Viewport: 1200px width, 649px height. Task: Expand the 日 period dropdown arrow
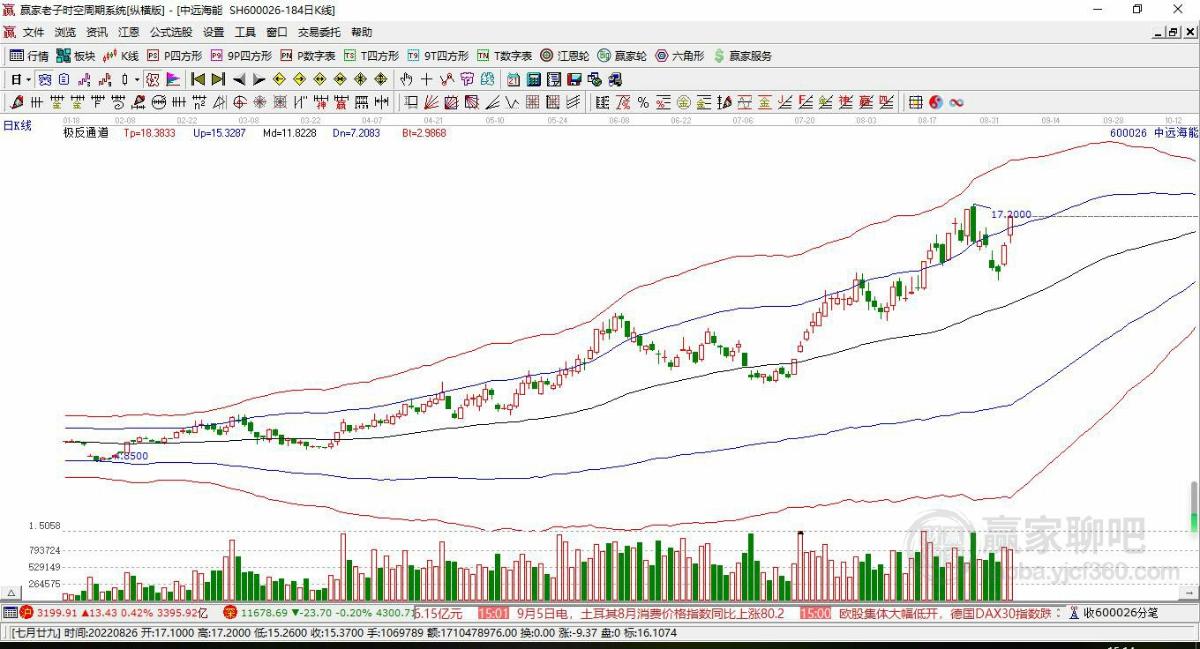coord(28,79)
